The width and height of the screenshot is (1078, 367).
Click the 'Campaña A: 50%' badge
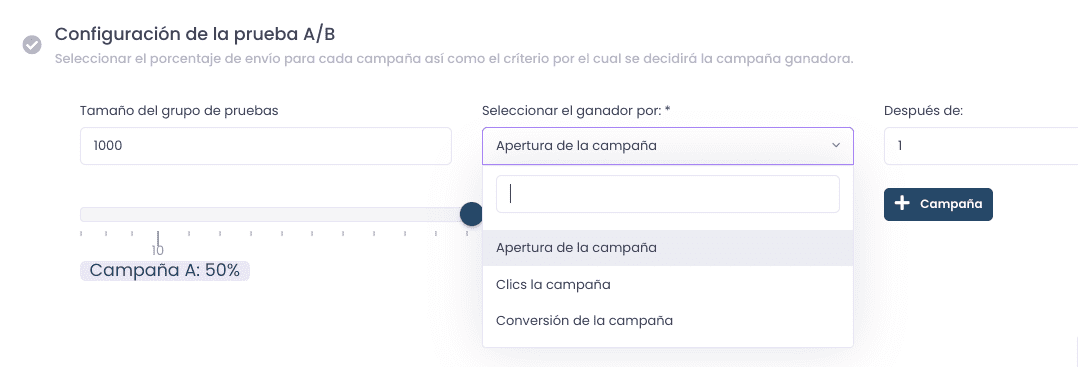point(165,271)
